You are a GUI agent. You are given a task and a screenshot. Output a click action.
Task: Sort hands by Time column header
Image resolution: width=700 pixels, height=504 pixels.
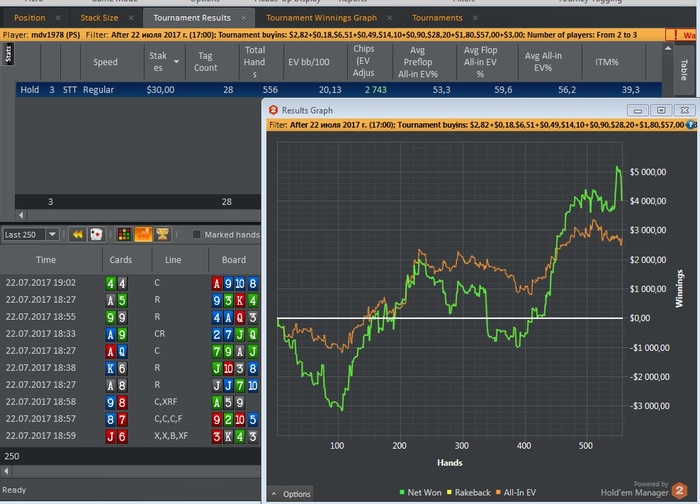pos(46,260)
